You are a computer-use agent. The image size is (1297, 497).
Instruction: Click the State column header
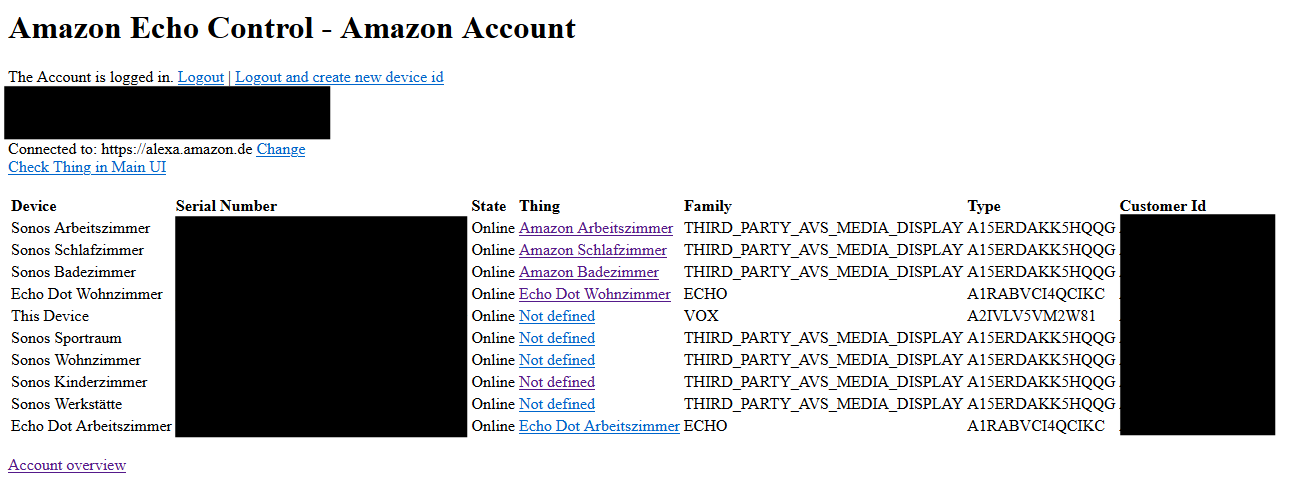click(489, 206)
